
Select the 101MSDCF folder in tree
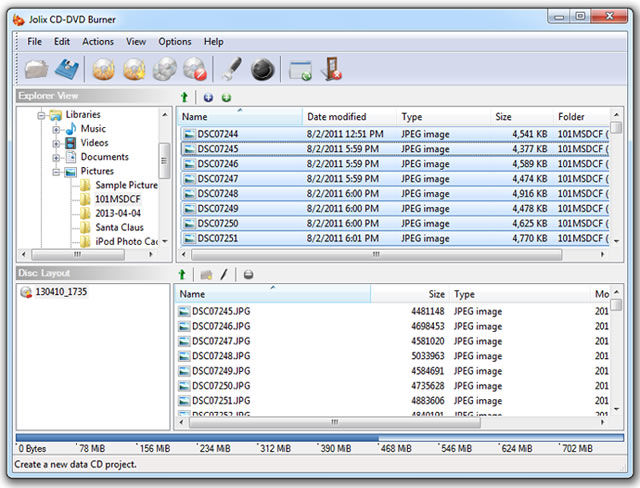(118, 199)
